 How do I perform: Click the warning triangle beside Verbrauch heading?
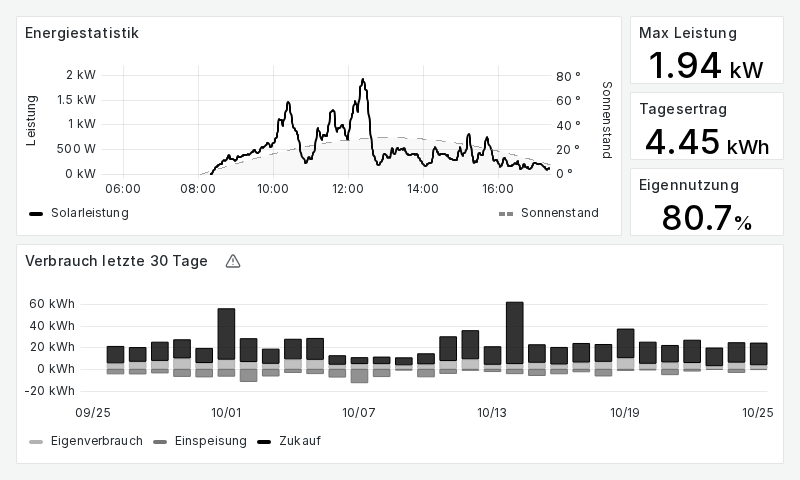coord(233,261)
